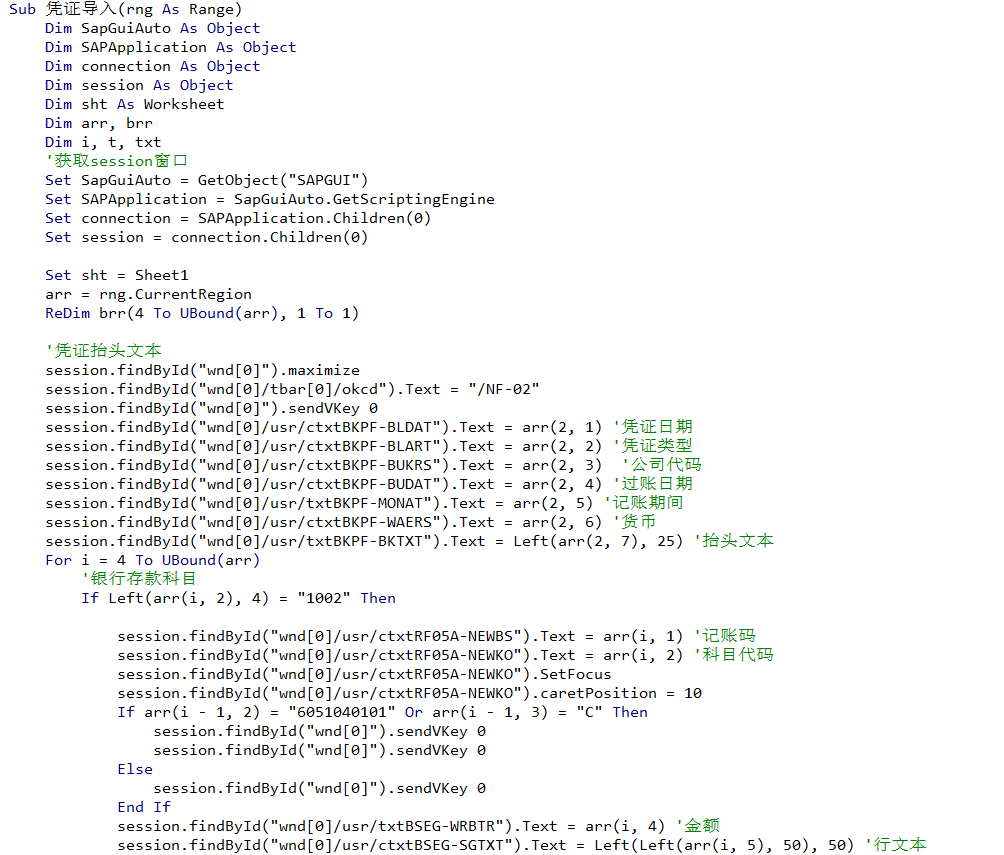The image size is (1004, 855).
Task: Click the 'Dim SAPApplication As Object' line
Action: click(170, 47)
